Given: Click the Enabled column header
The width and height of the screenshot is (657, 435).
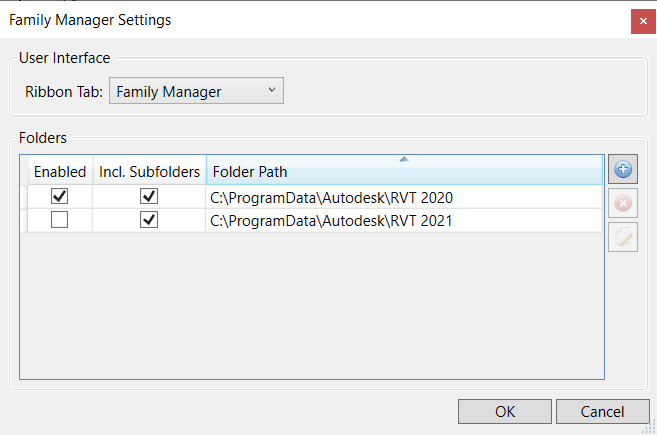Looking at the screenshot, I should [60, 172].
